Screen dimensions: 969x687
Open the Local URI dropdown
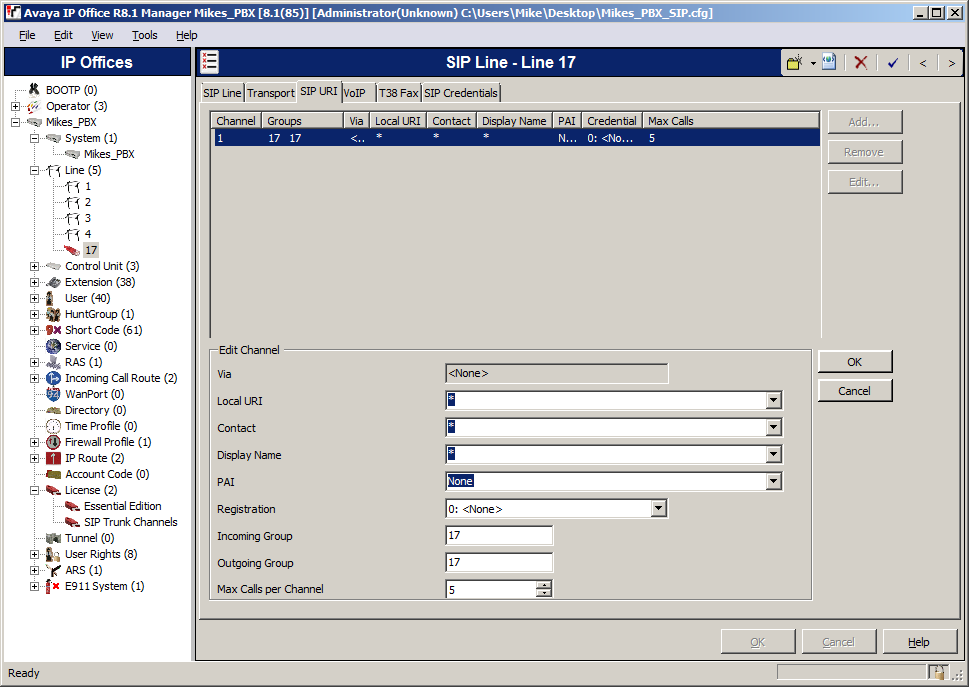pos(774,400)
